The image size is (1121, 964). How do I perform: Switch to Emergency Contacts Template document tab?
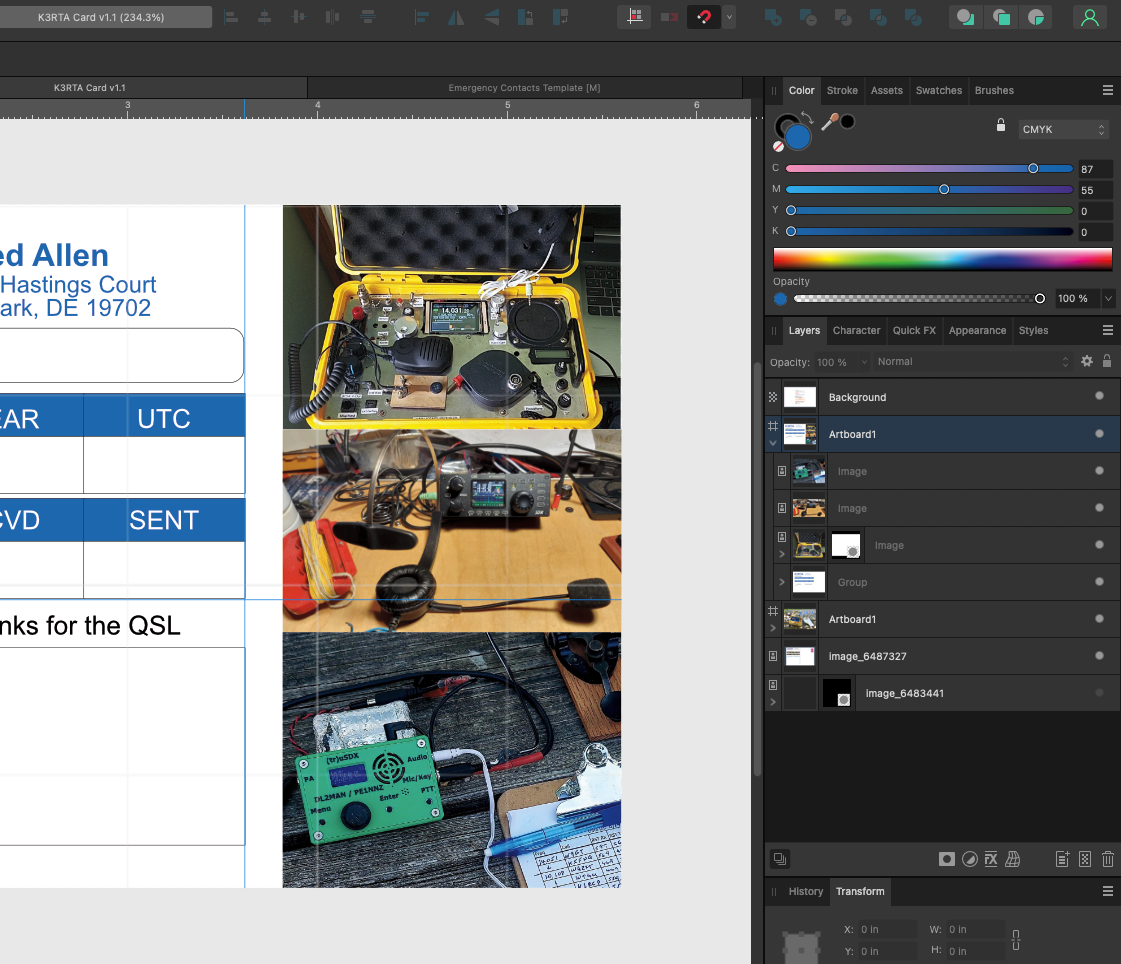coord(524,88)
